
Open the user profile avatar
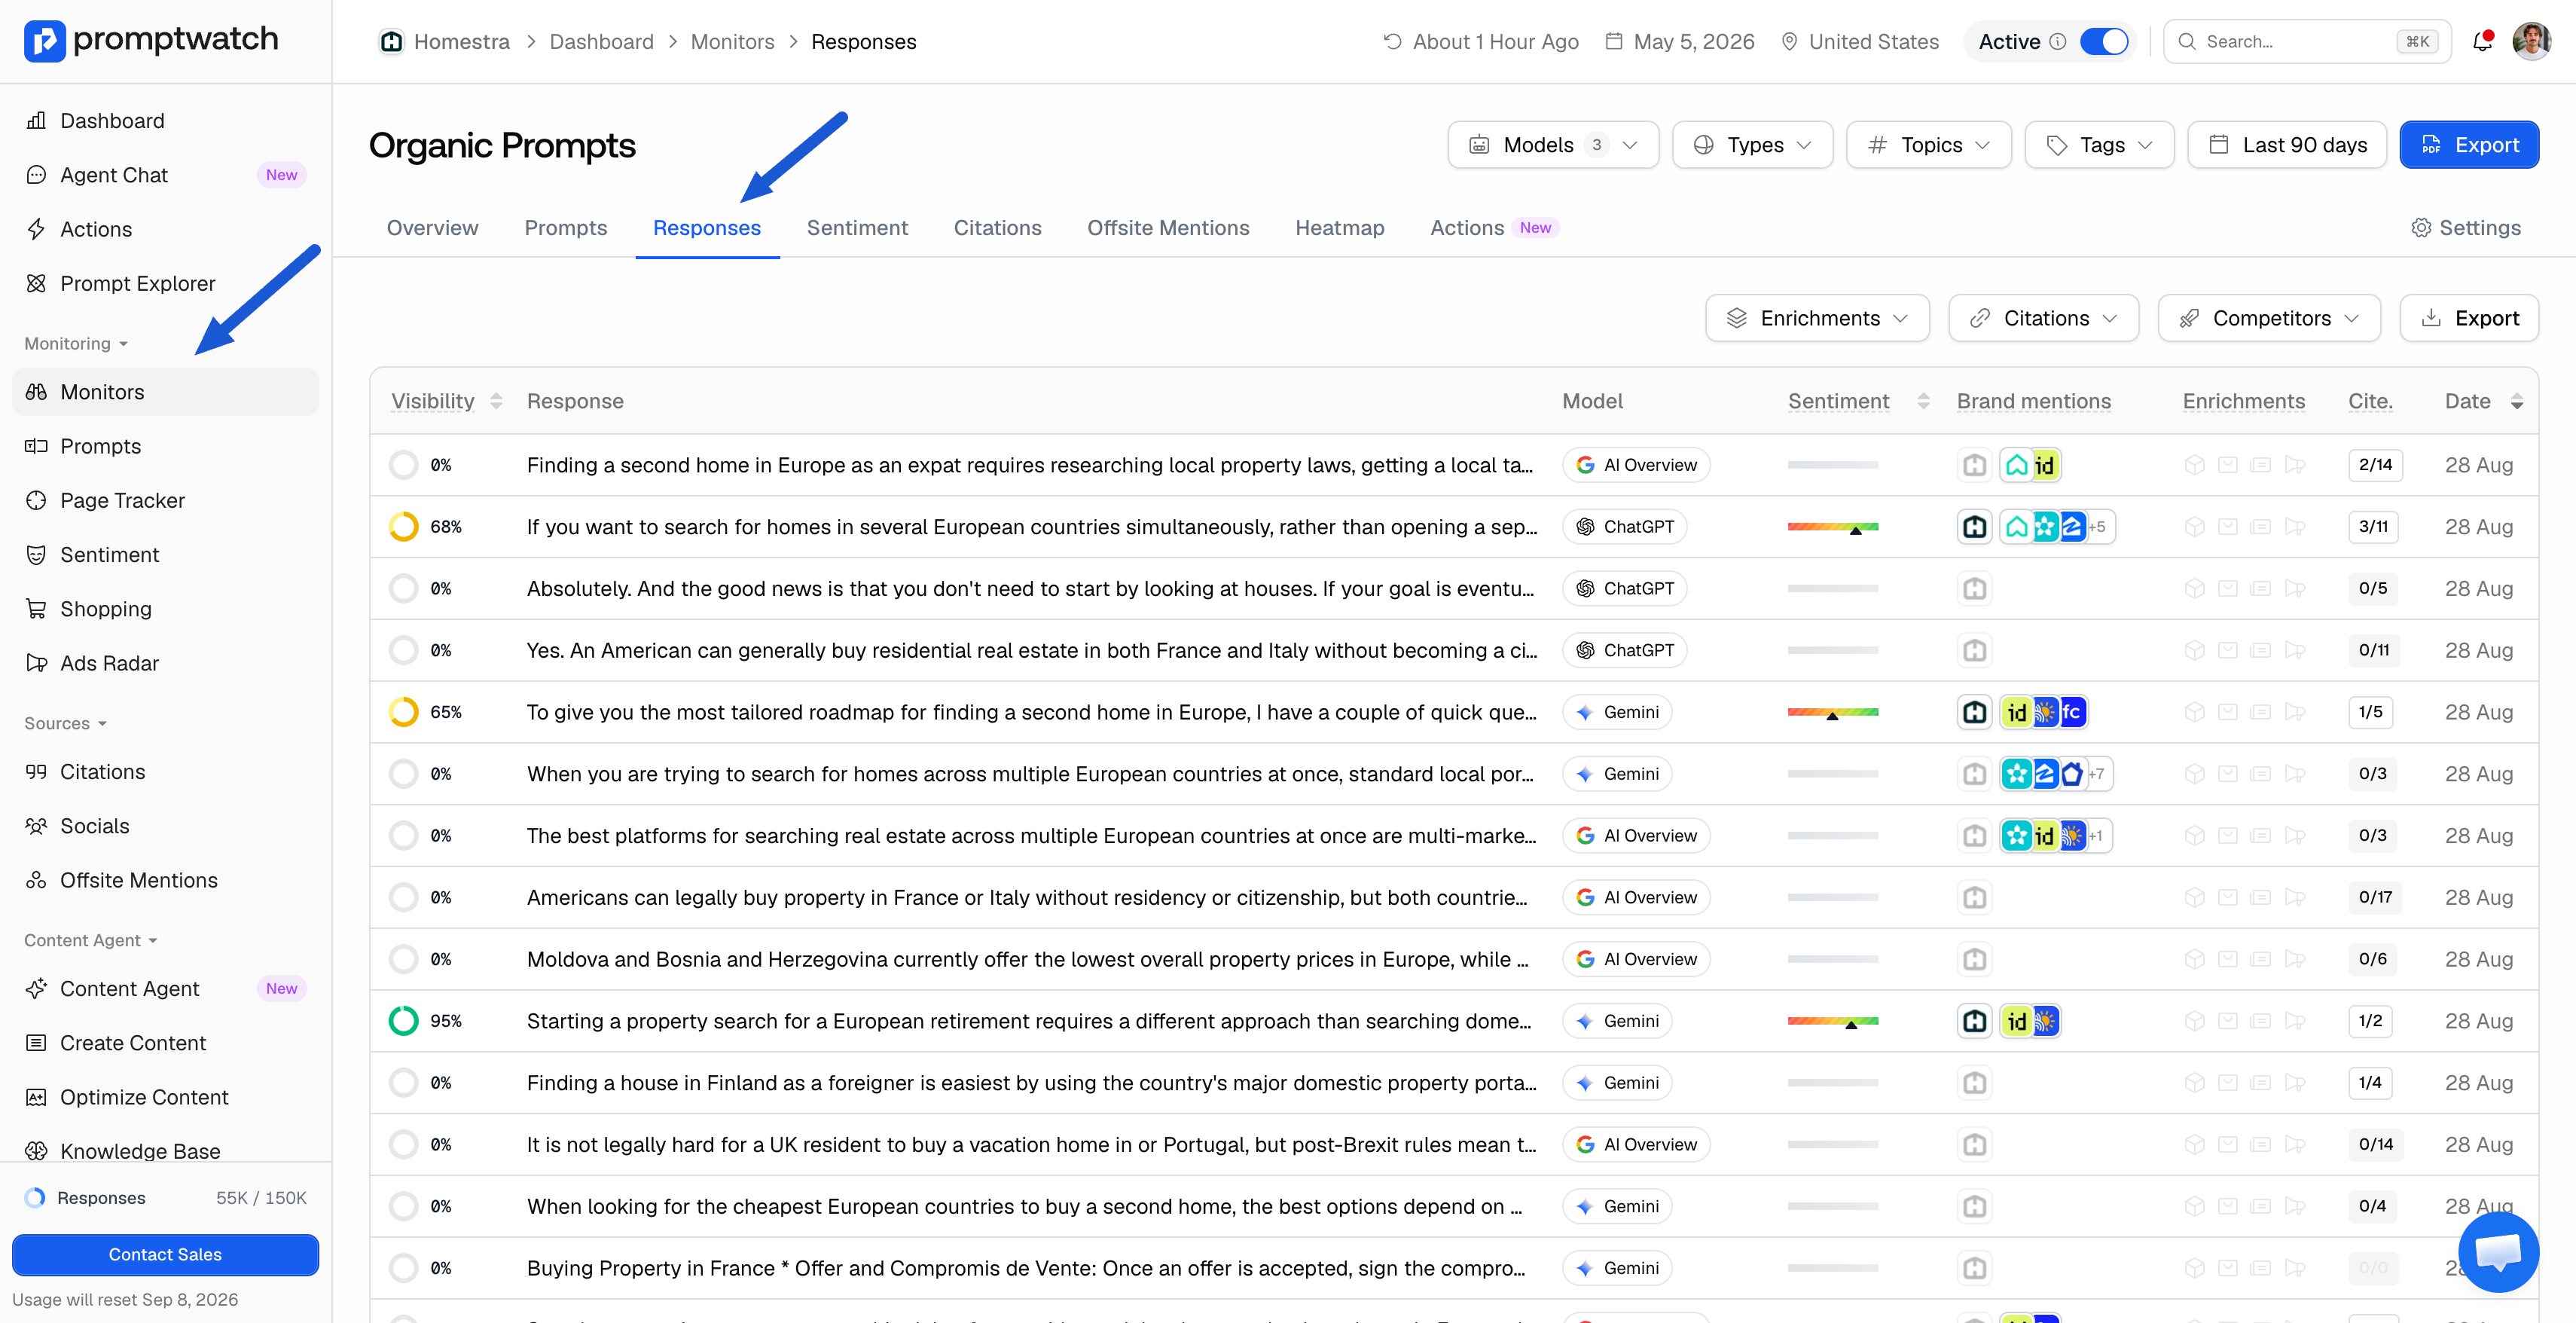2531,41
